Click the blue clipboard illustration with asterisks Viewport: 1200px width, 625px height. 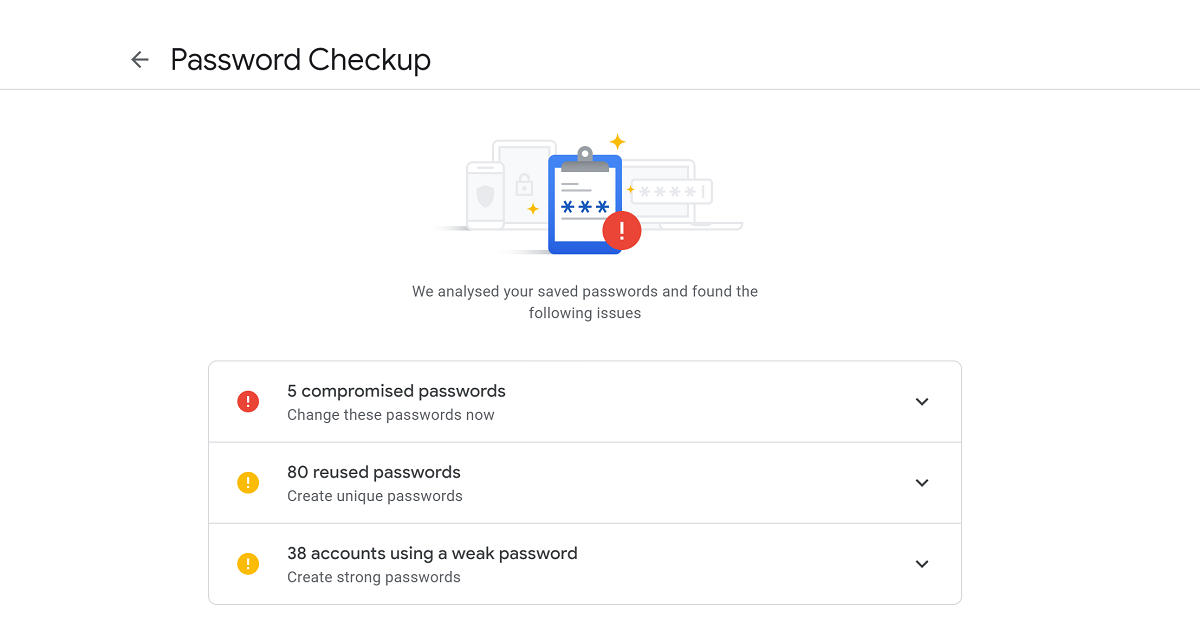[x=585, y=201]
